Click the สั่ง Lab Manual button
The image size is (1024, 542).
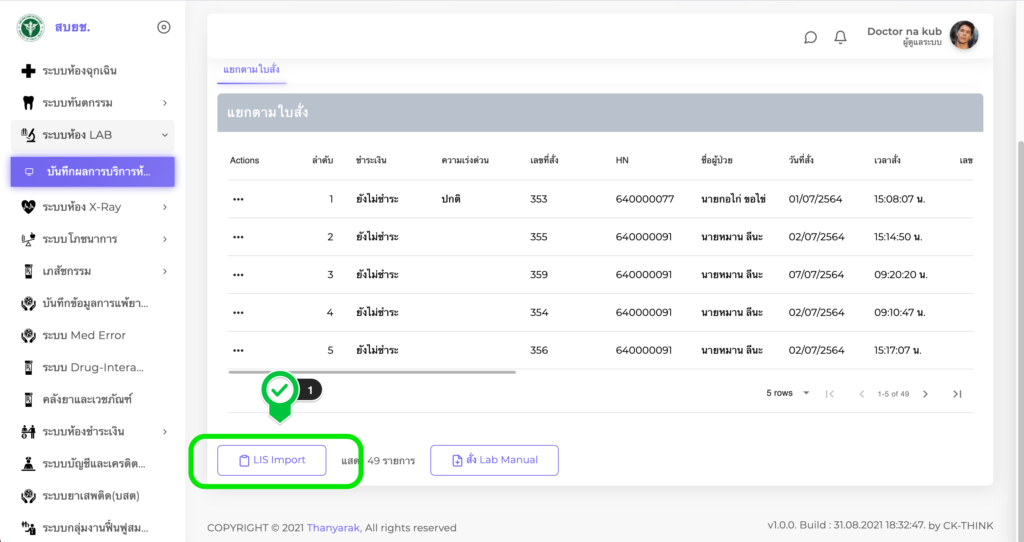pyautogui.click(x=494, y=460)
